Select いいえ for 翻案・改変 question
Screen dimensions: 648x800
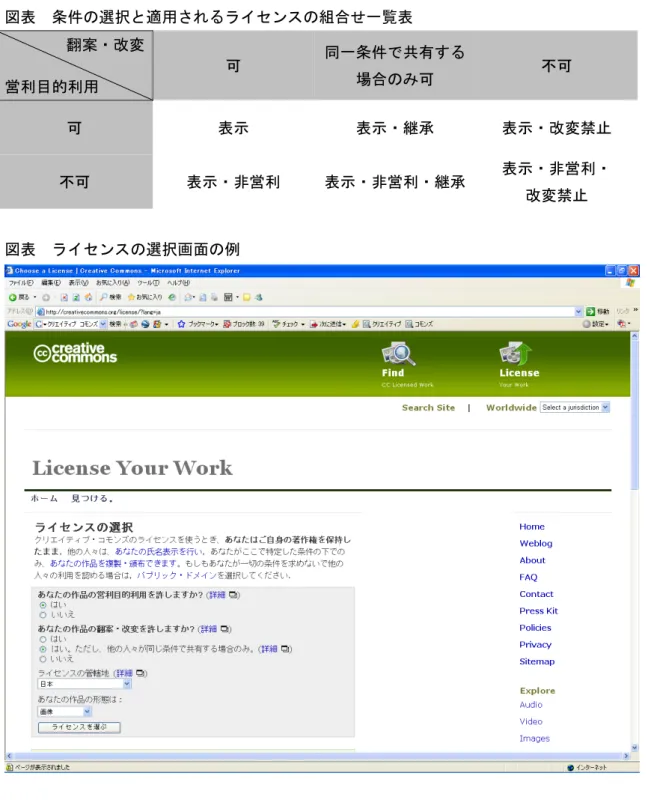[x=43, y=659]
